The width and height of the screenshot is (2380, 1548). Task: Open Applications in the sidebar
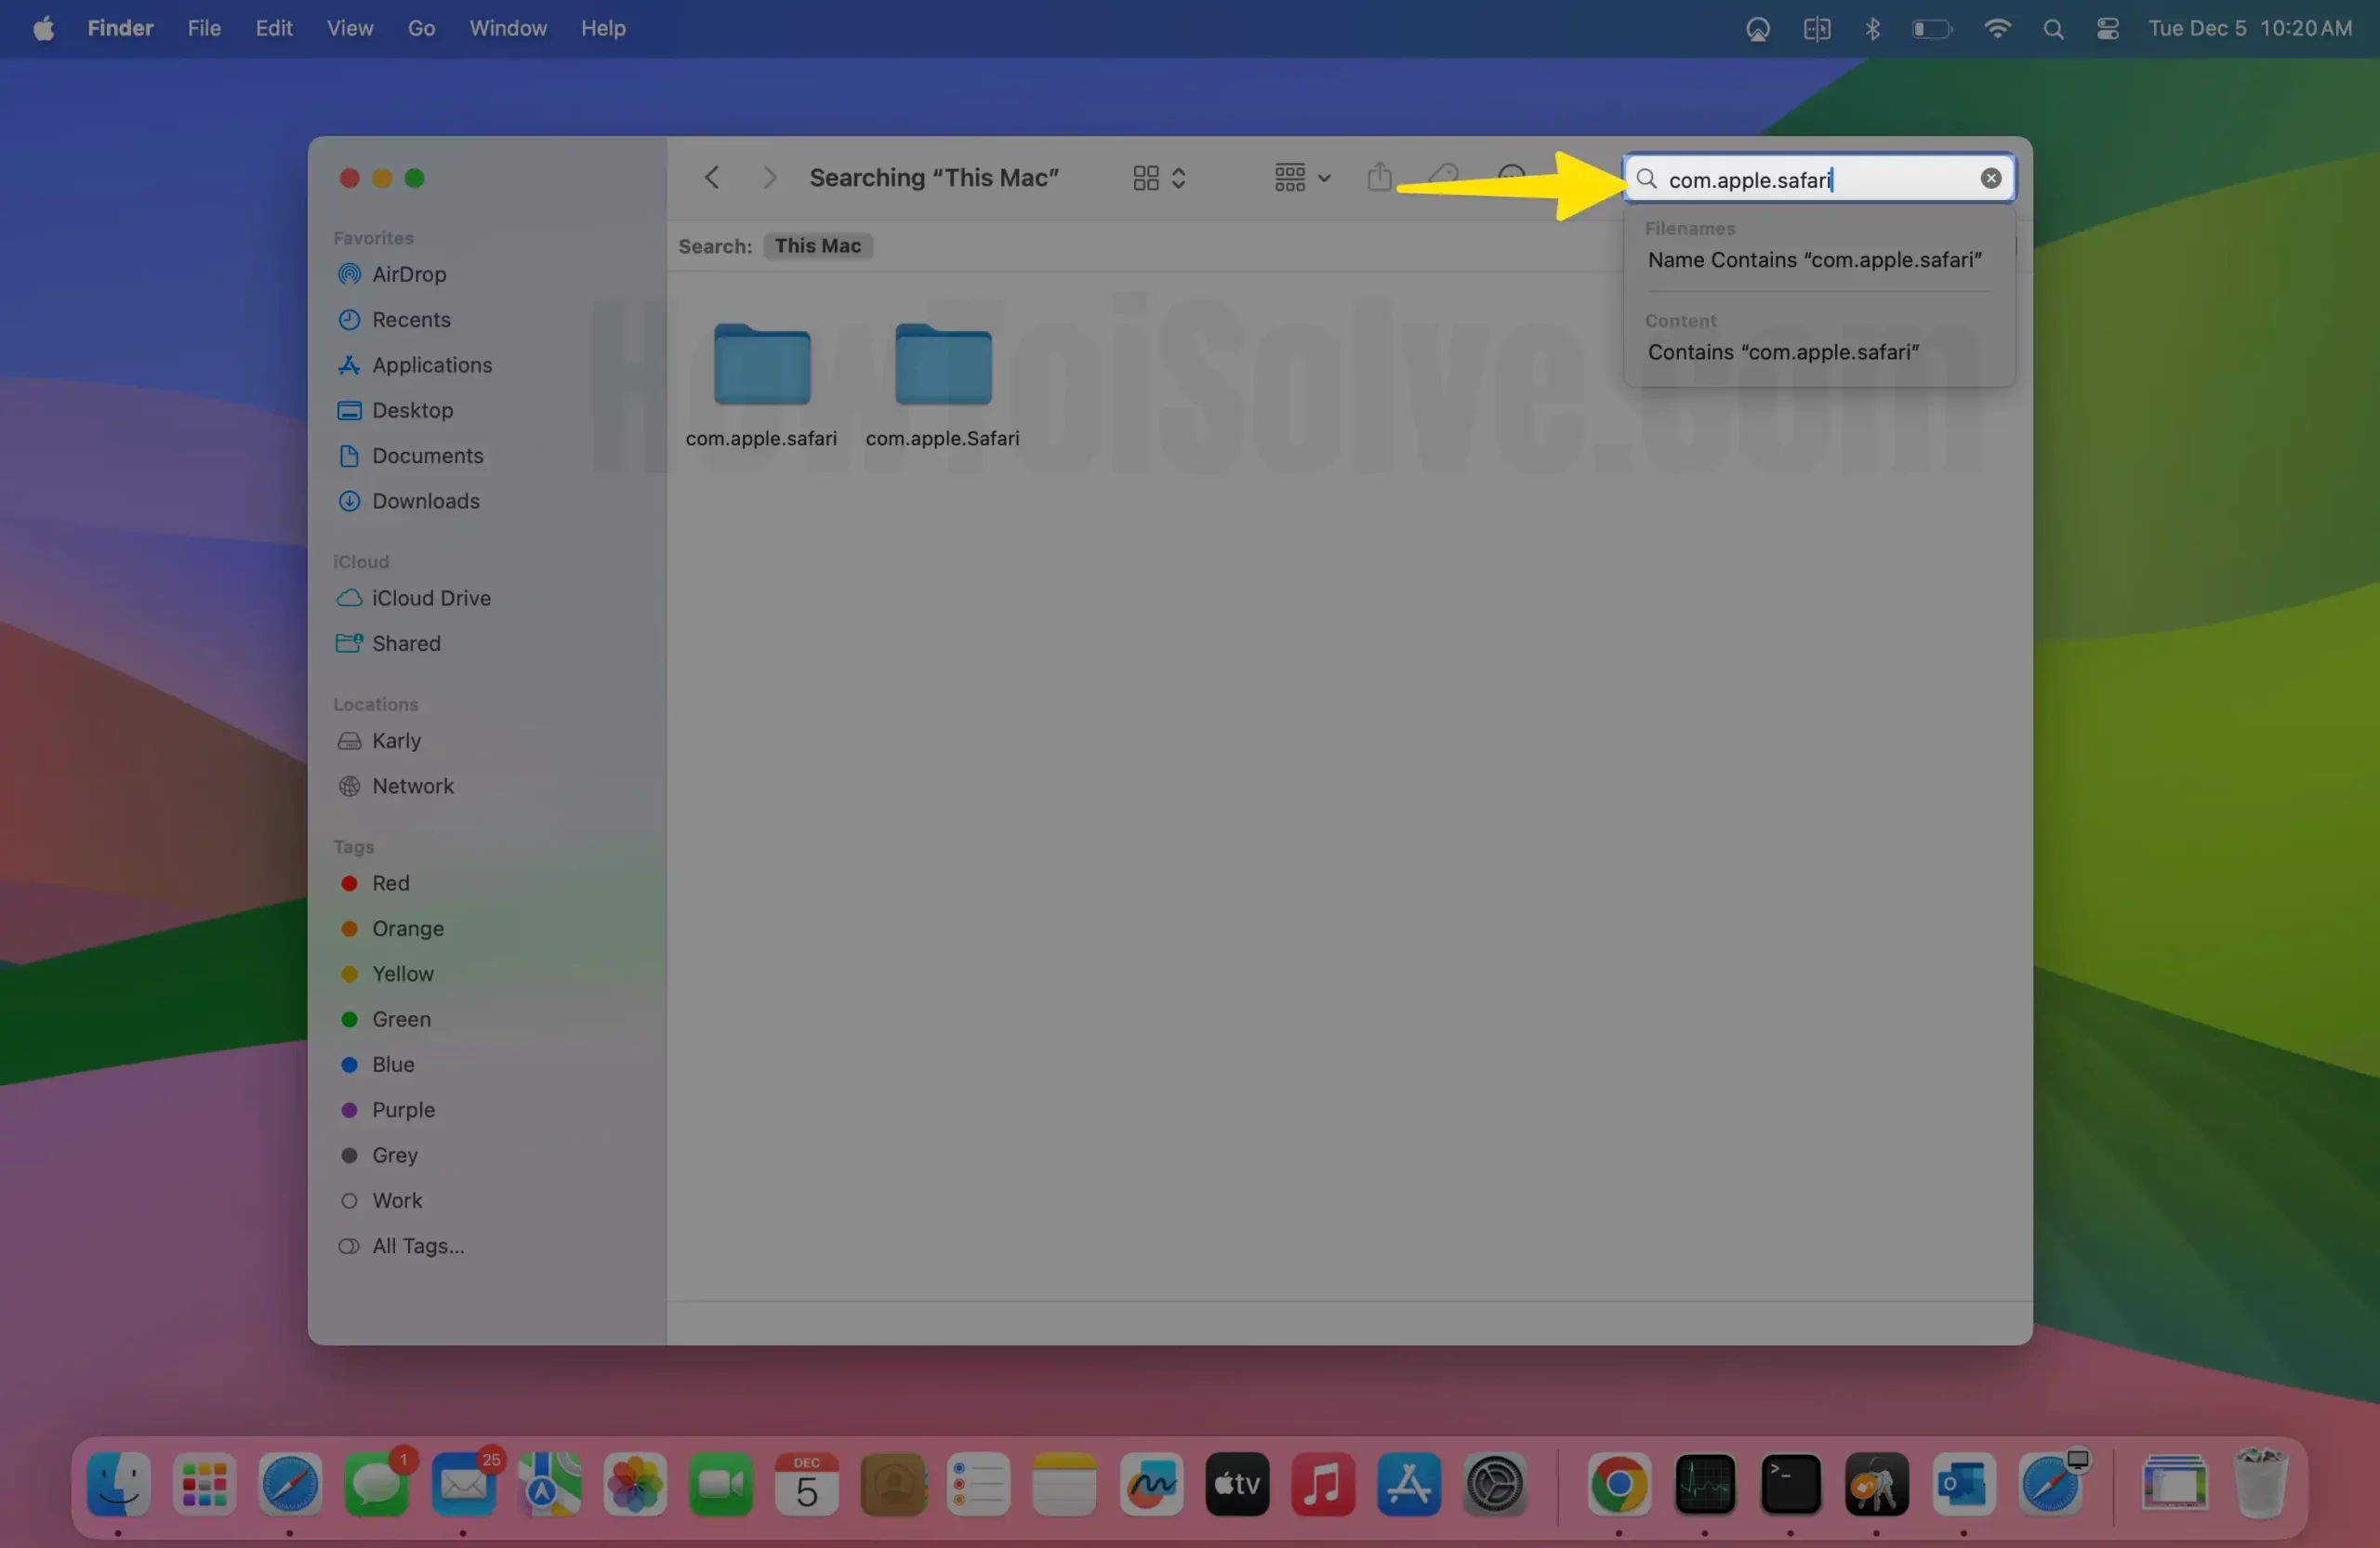[415, 365]
